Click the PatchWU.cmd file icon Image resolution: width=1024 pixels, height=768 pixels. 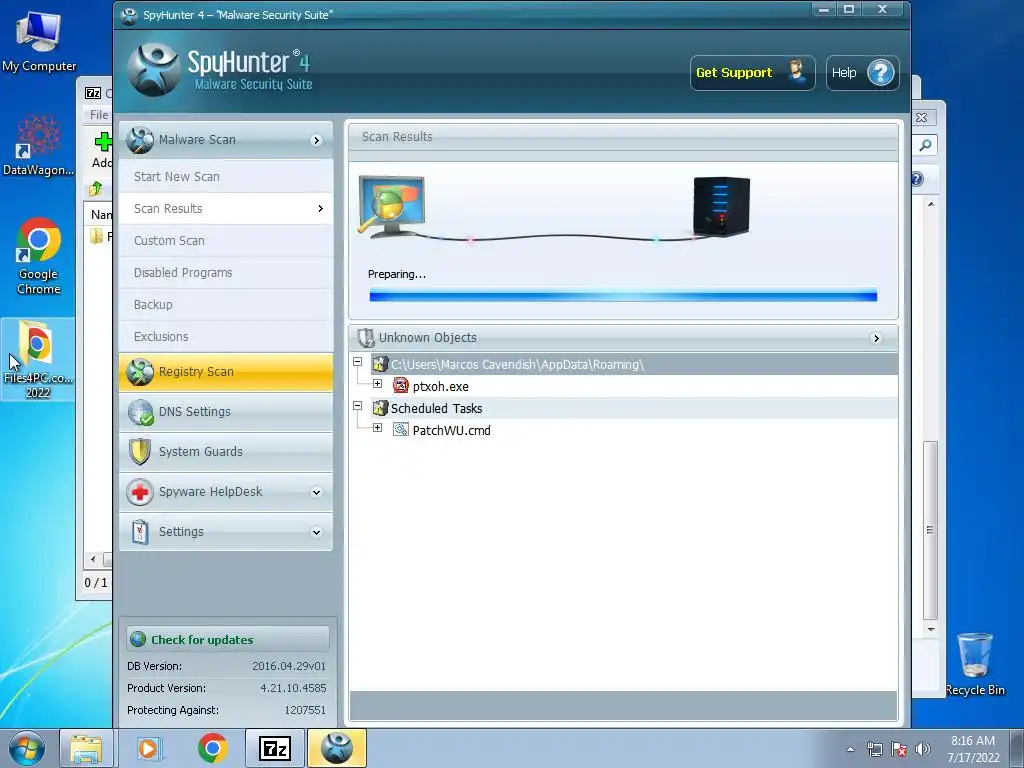[400, 430]
